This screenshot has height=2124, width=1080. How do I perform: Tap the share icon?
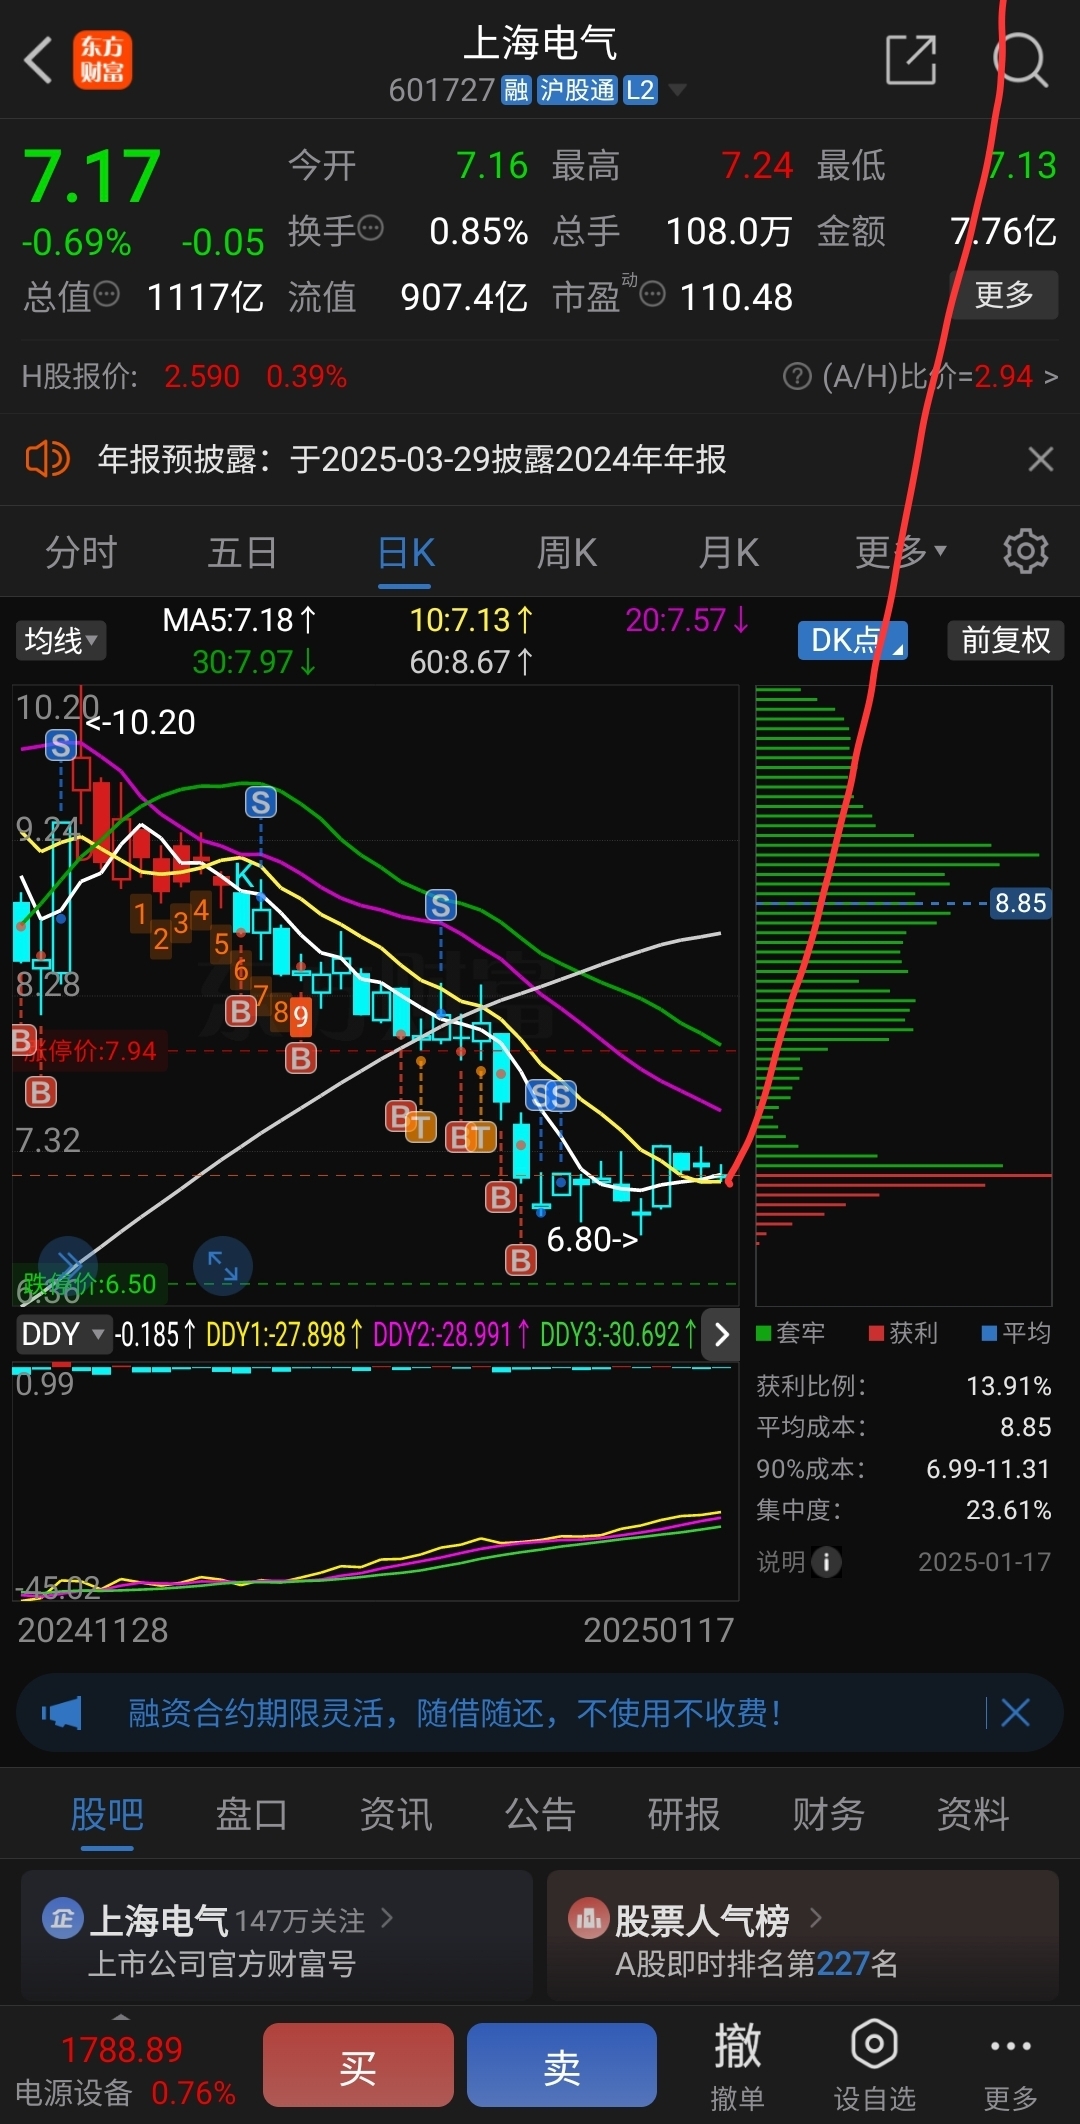(x=911, y=60)
